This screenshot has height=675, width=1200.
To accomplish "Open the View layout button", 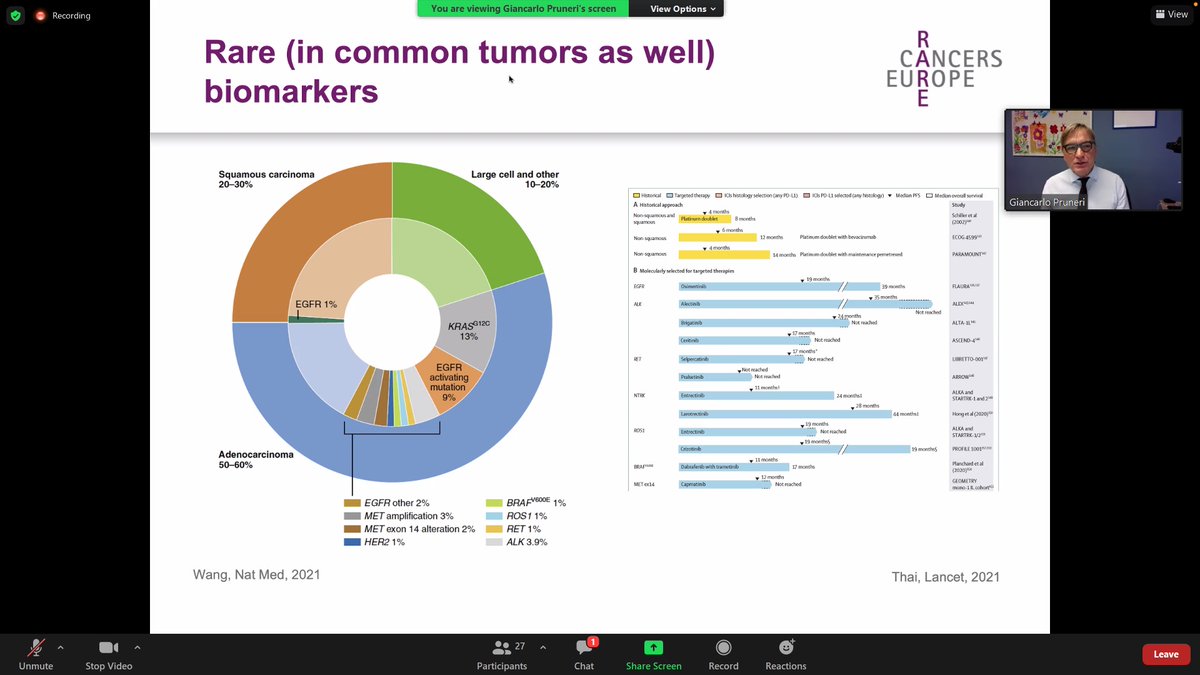I will pyautogui.click(x=1171, y=15).
